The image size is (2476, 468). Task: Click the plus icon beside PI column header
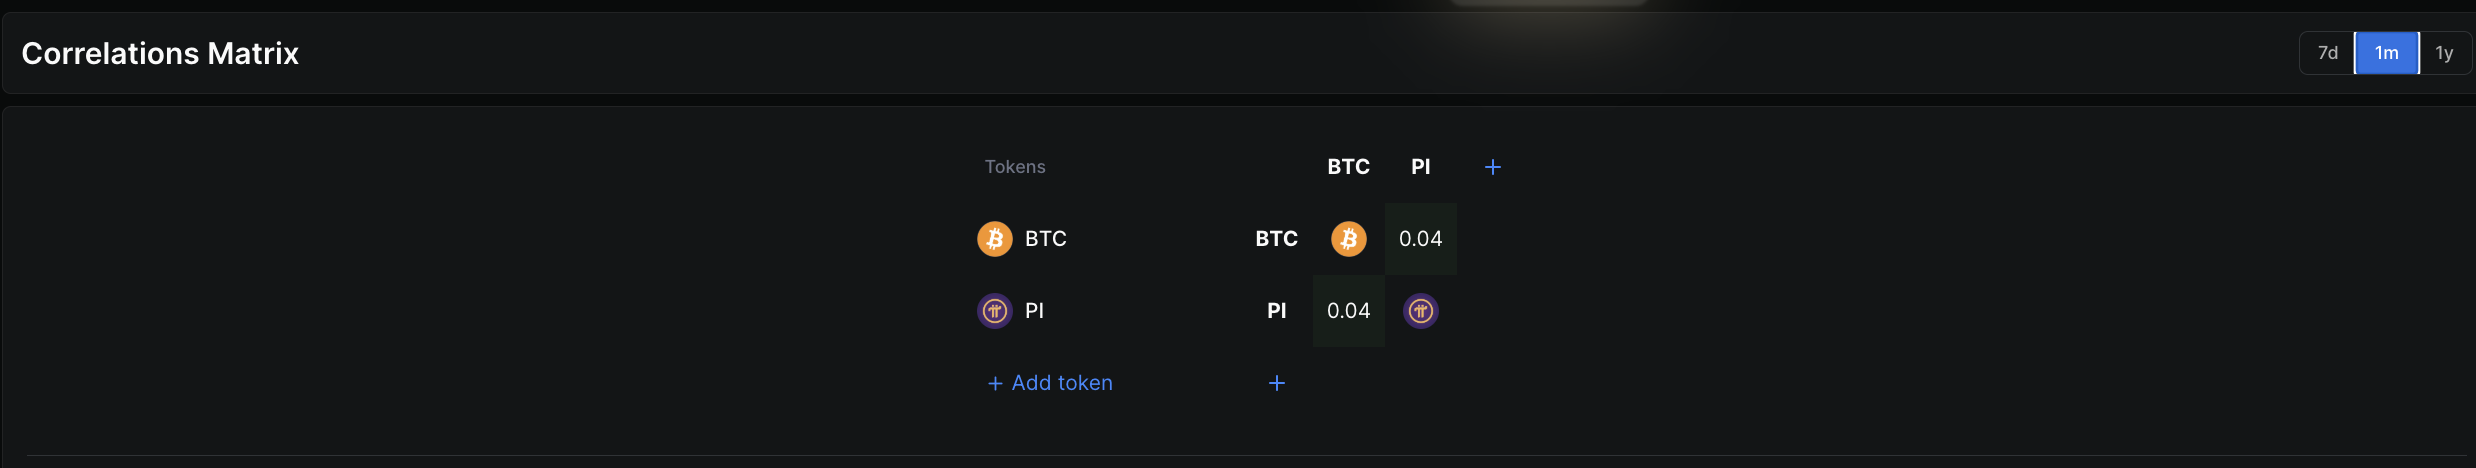(x=1492, y=167)
